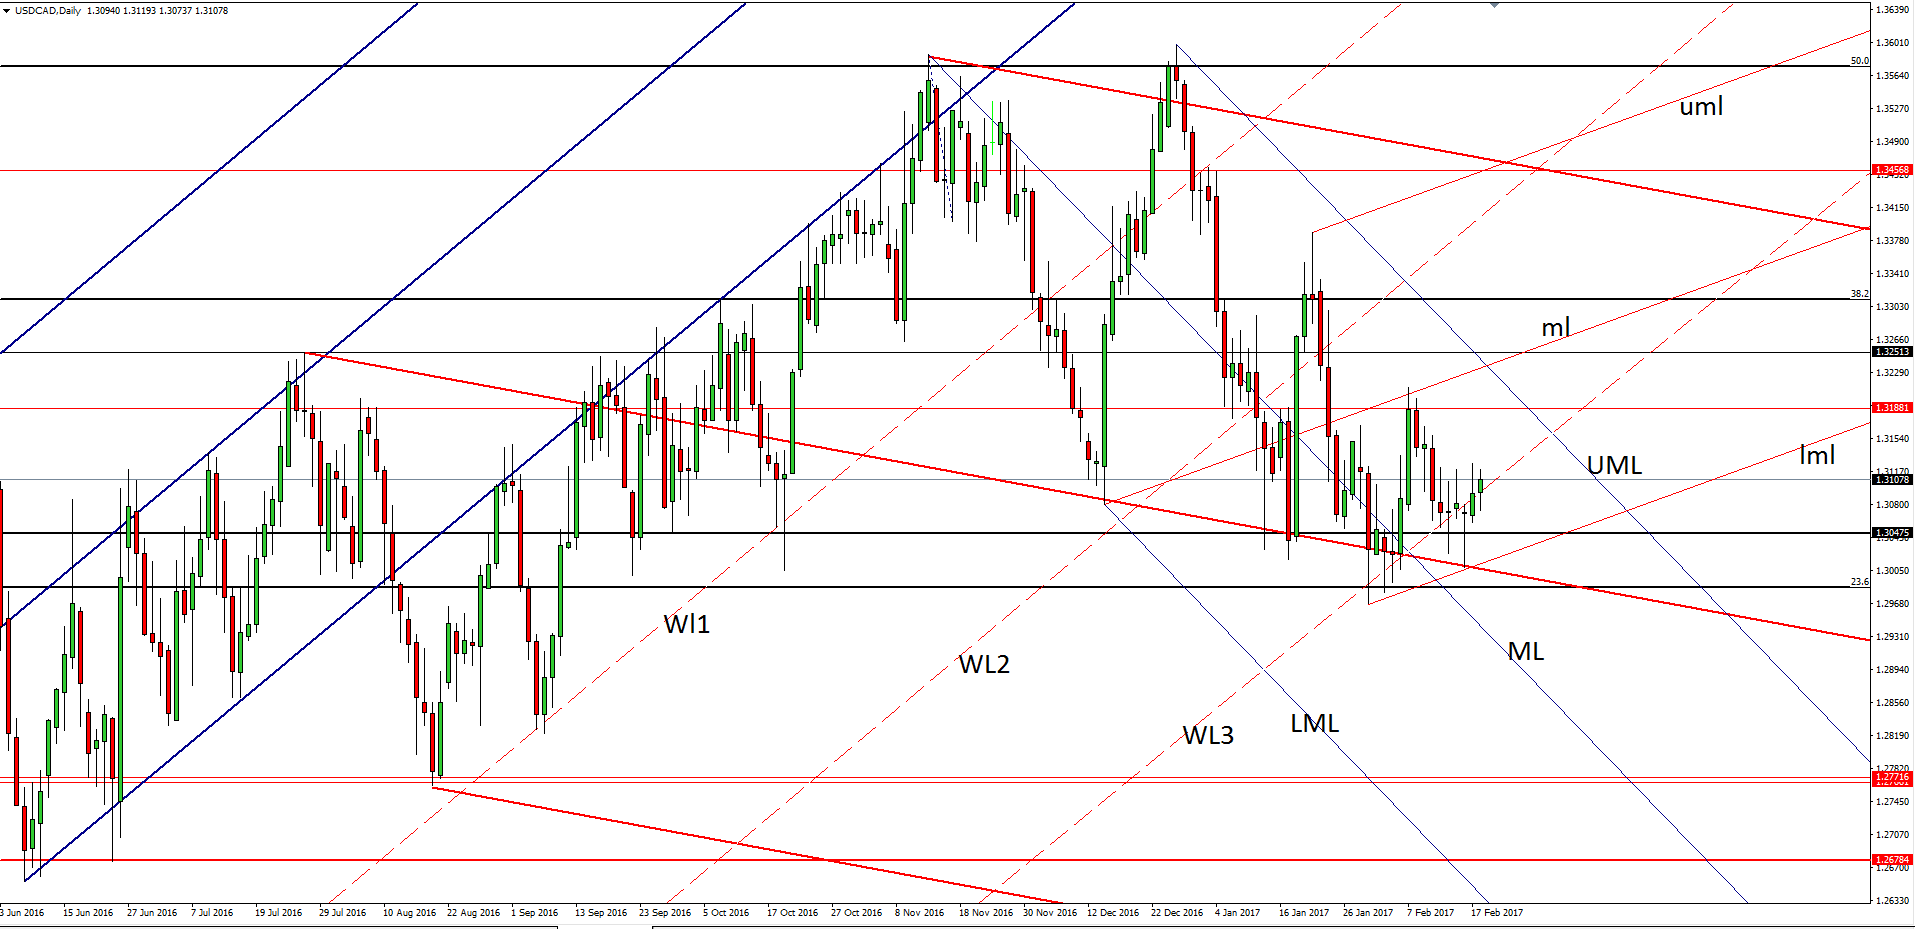1915x929 pixels.
Task: Click the red 1.31881 price tag
Action: click(x=1892, y=408)
